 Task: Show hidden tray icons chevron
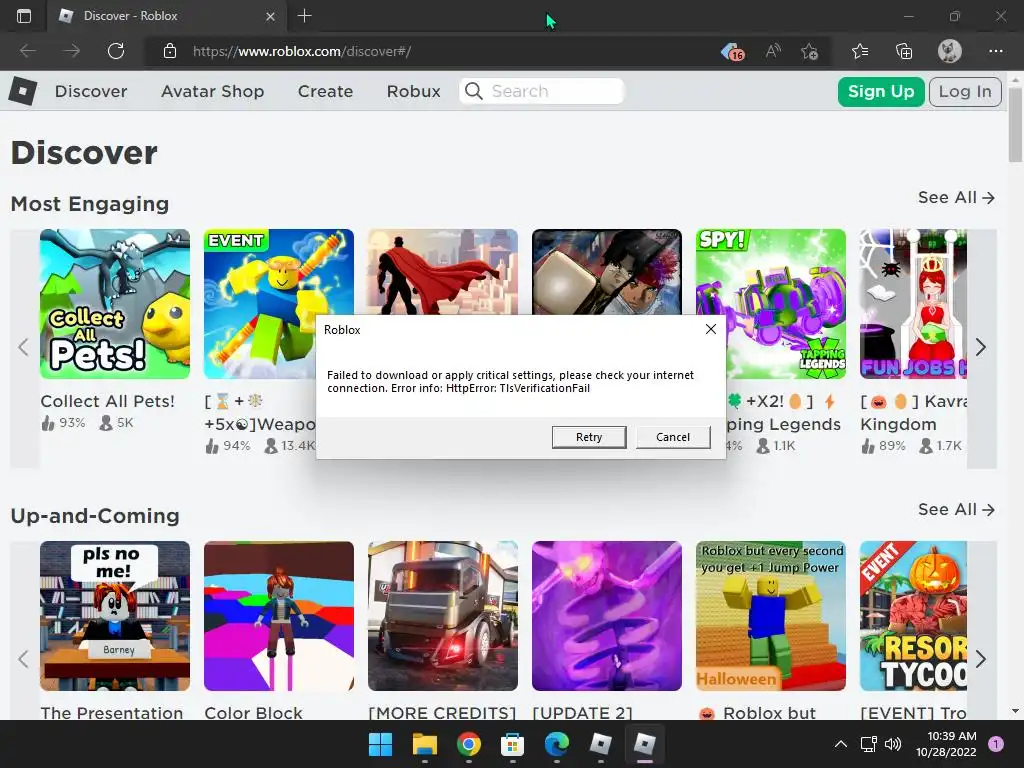[841, 744]
